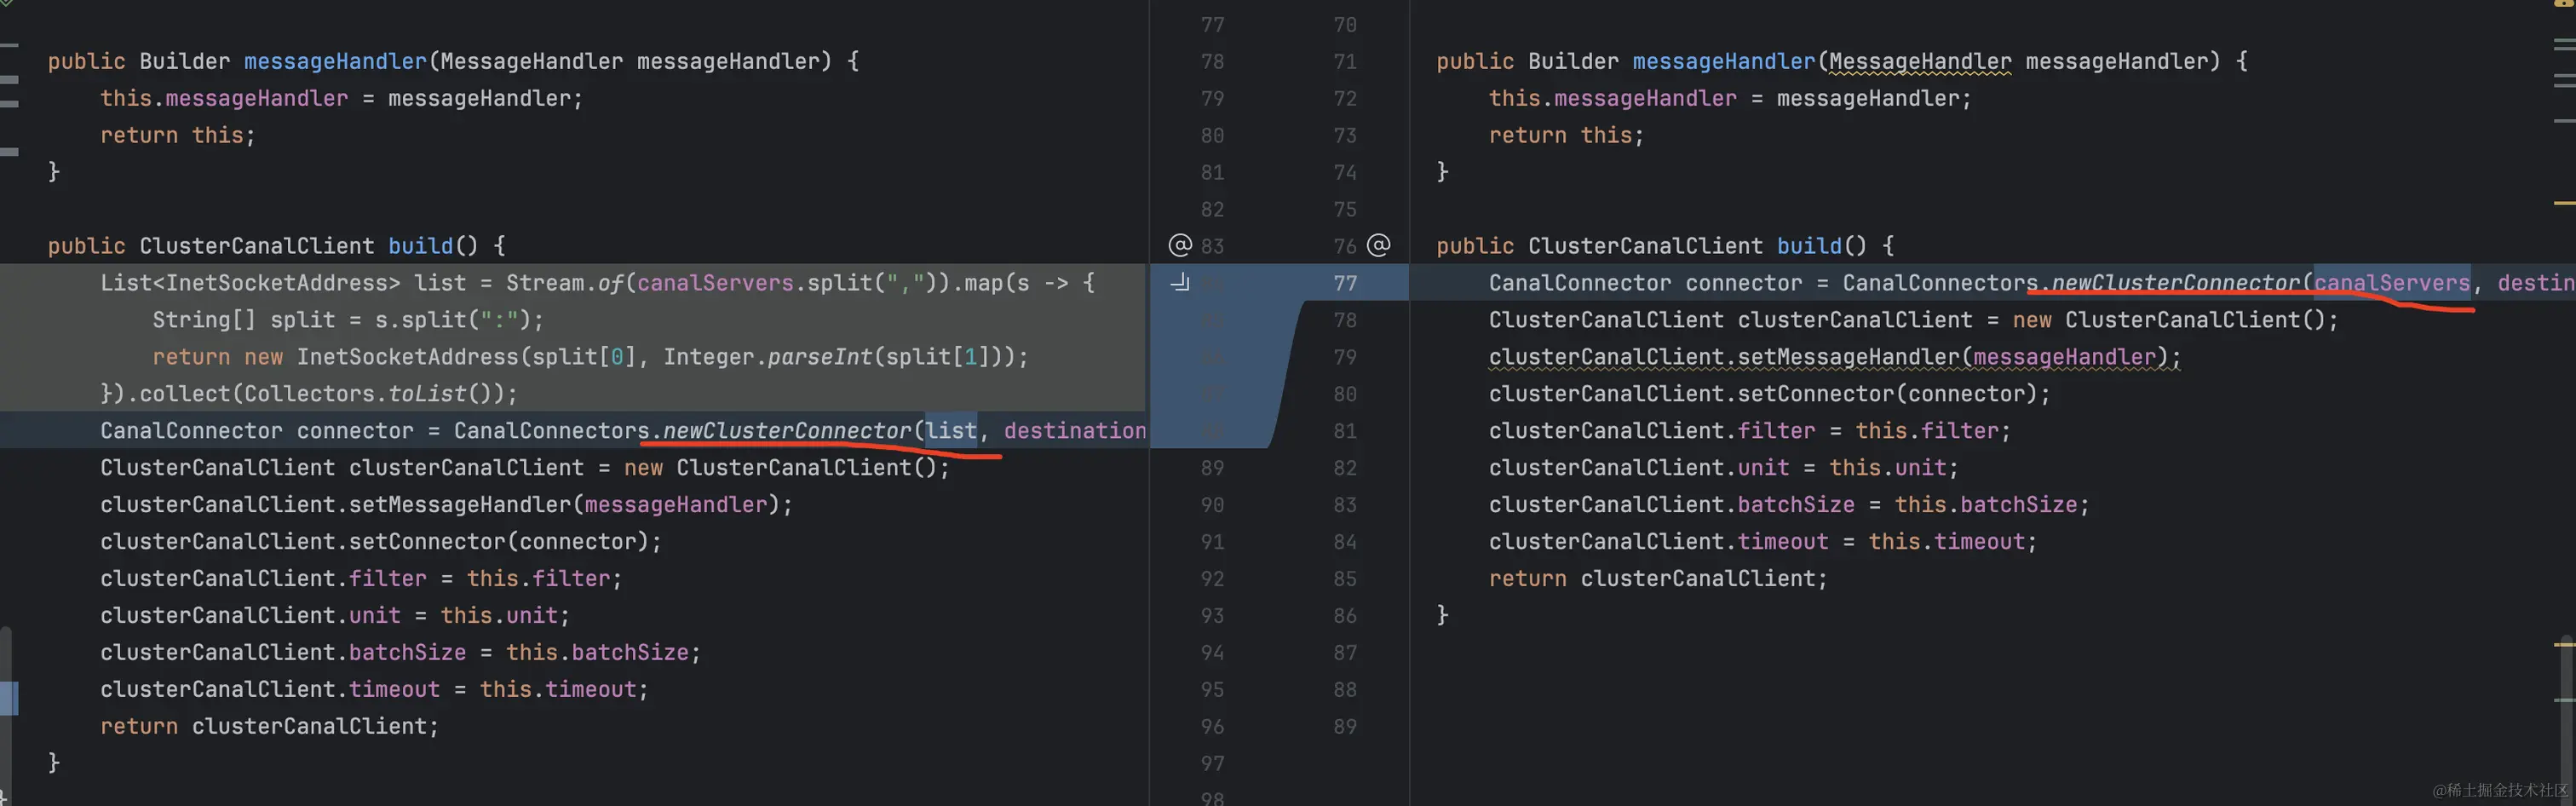
Task: Click "clusterCanalClient.filter = this.filter;" in left pane
Action: pyautogui.click(x=361, y=579)
